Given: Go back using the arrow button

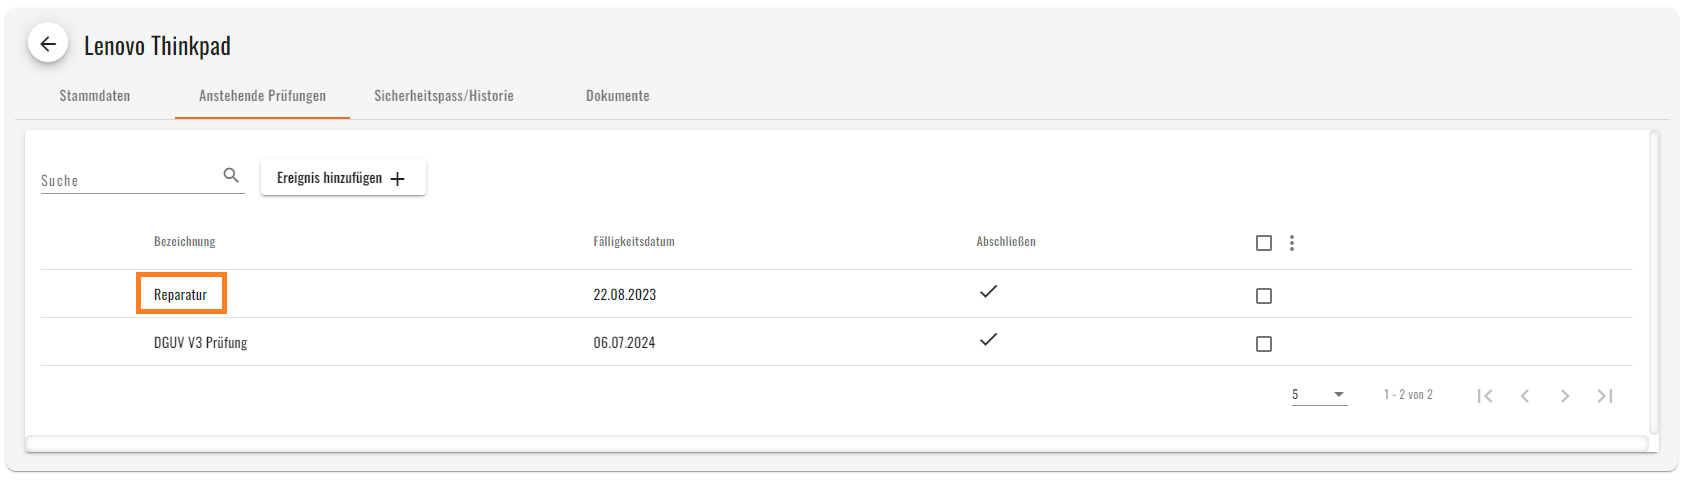Looking at the screenshot, I should pyautogui.click(x=48, y=44).
